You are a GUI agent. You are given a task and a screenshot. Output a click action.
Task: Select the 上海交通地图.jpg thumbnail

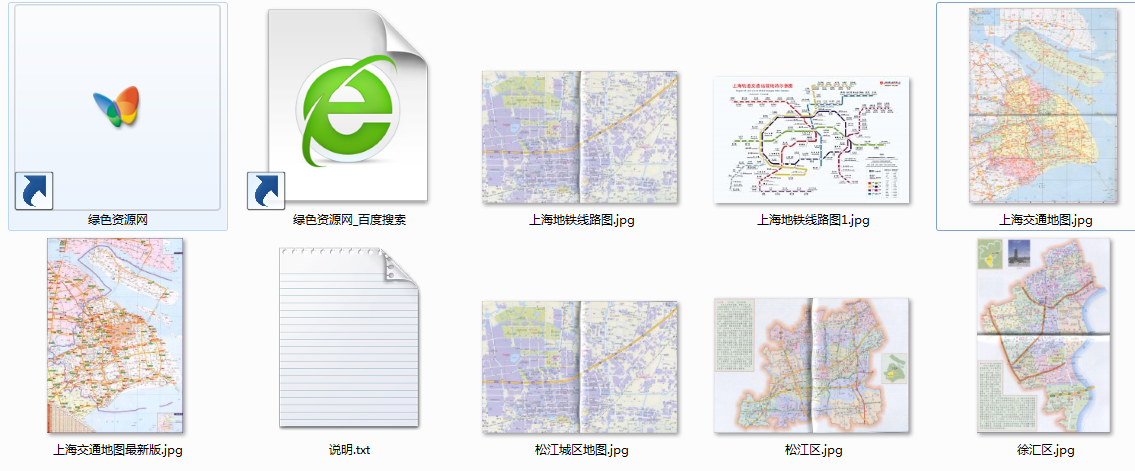coord(1045,106)
